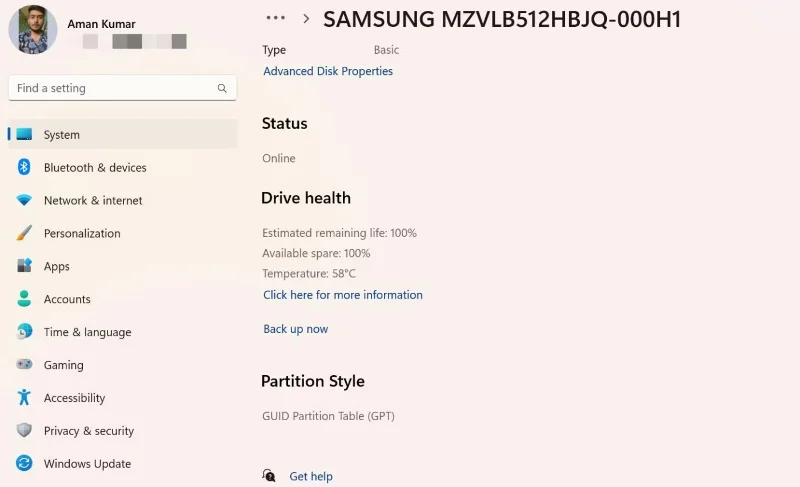Click the Get help headset icon
800x487 pixels.
click(x=269, y=476)
